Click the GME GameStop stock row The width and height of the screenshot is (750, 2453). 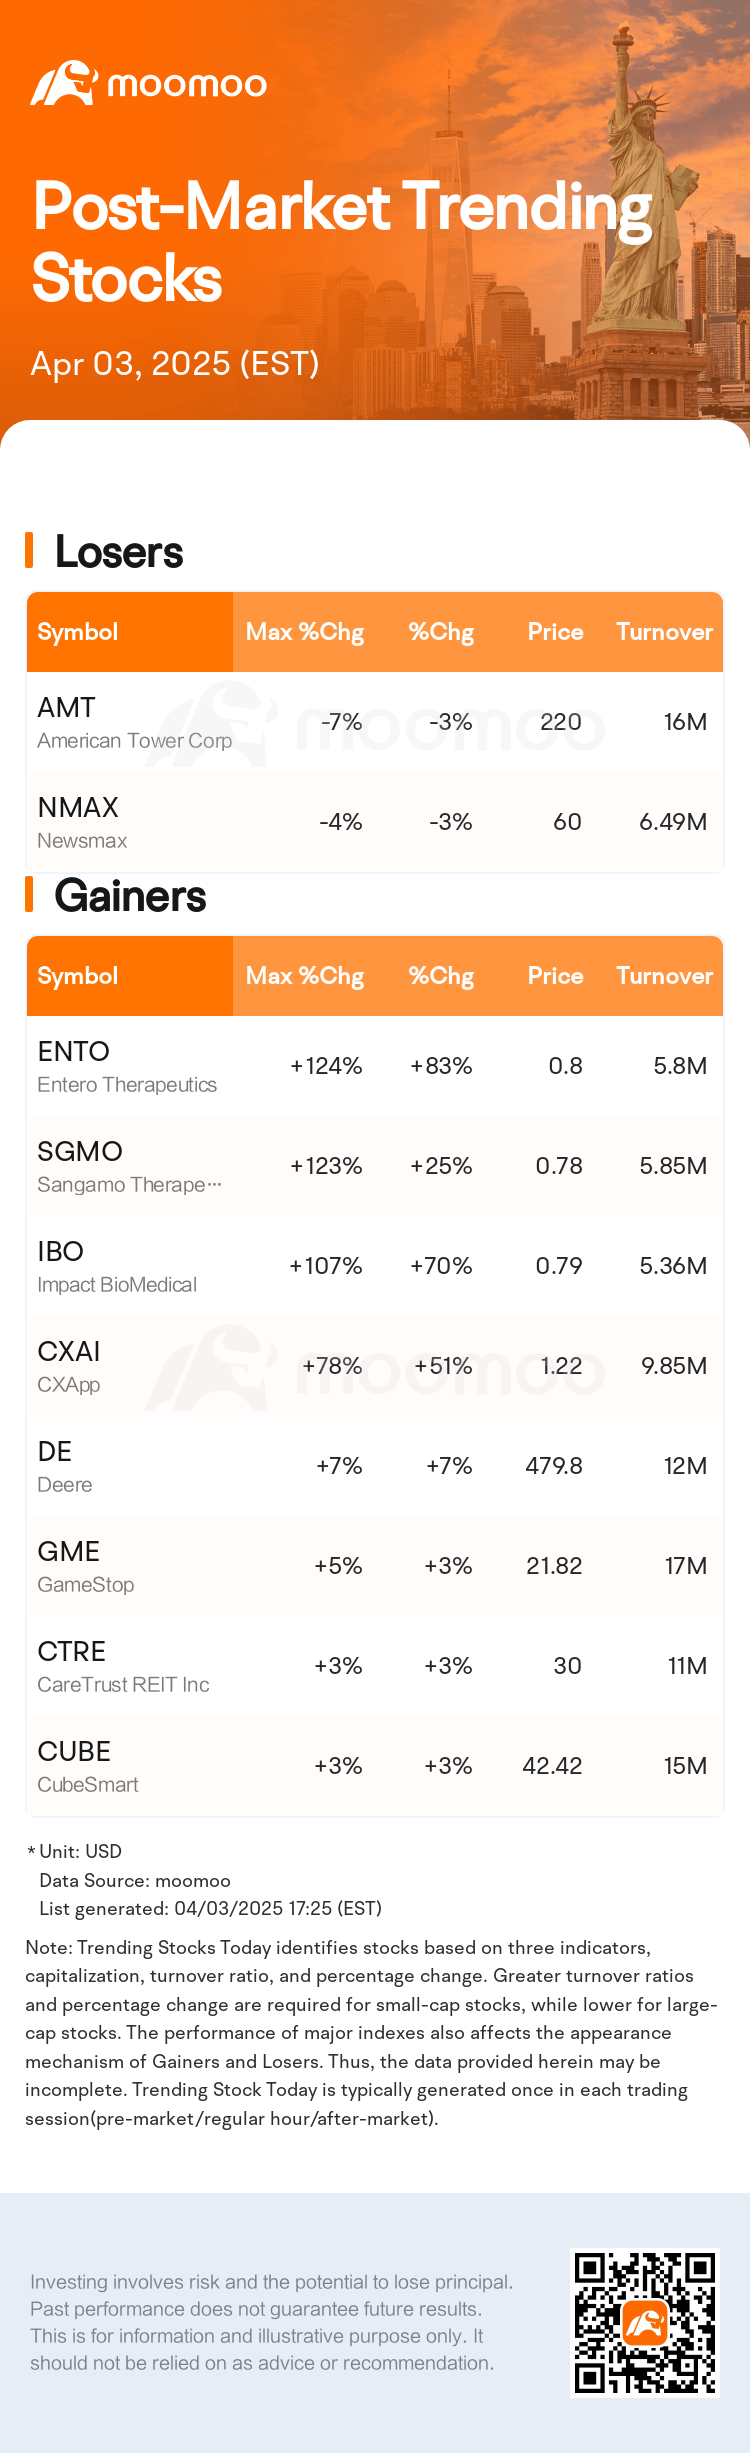[x=375, y=1566]
